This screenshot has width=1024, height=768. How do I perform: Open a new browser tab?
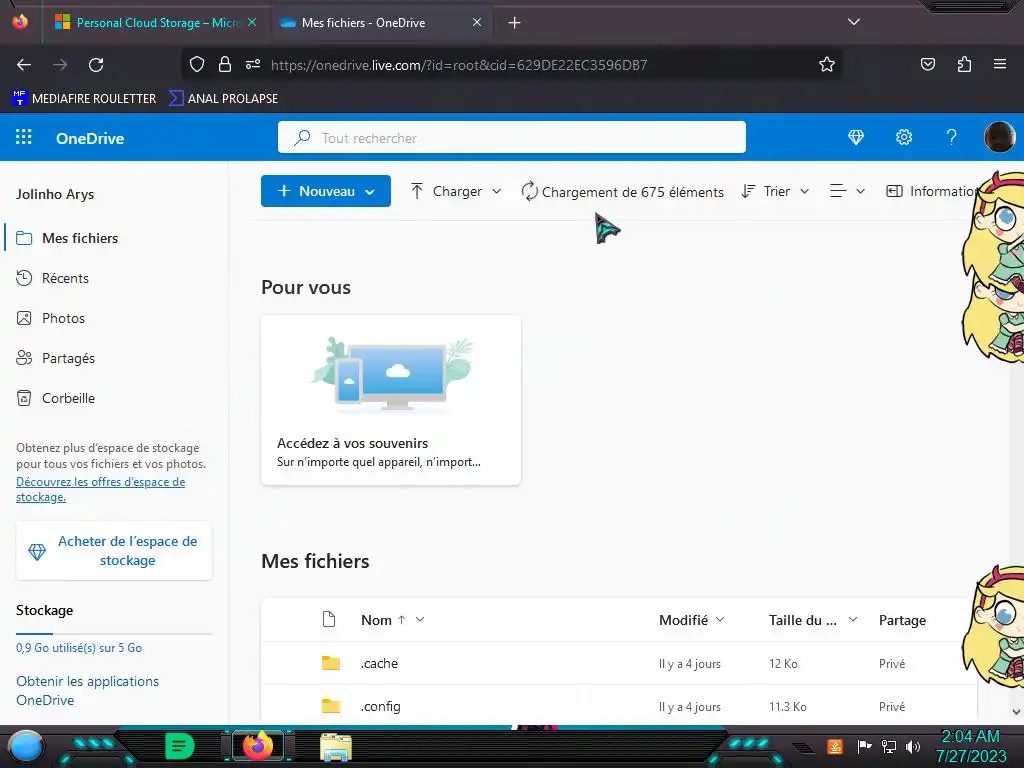pos(515,23)
